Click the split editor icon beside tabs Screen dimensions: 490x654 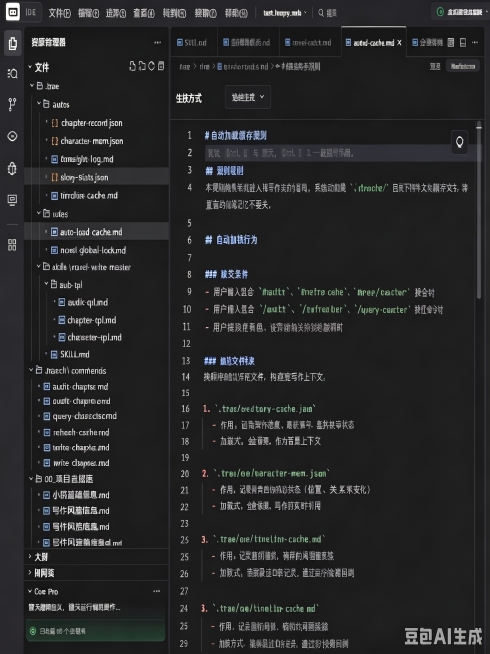point(462,43)
